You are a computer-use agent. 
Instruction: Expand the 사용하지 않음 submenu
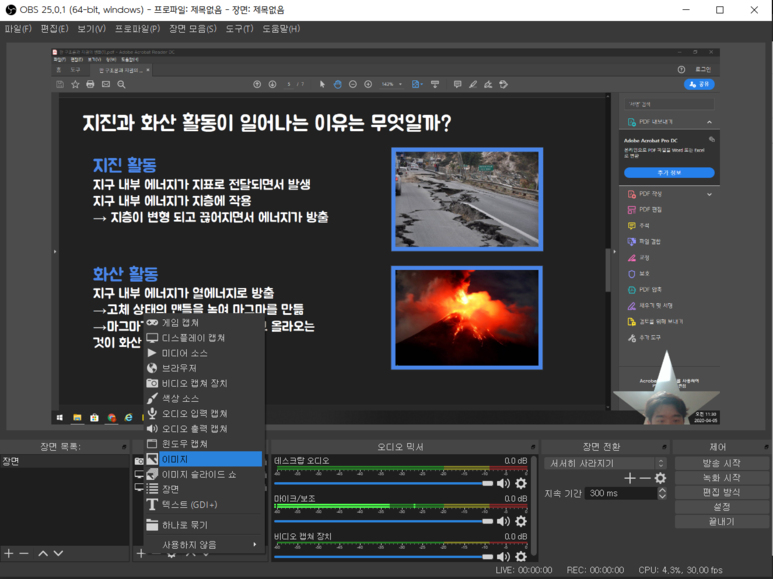pyautogui.click(x=204, y=544)
